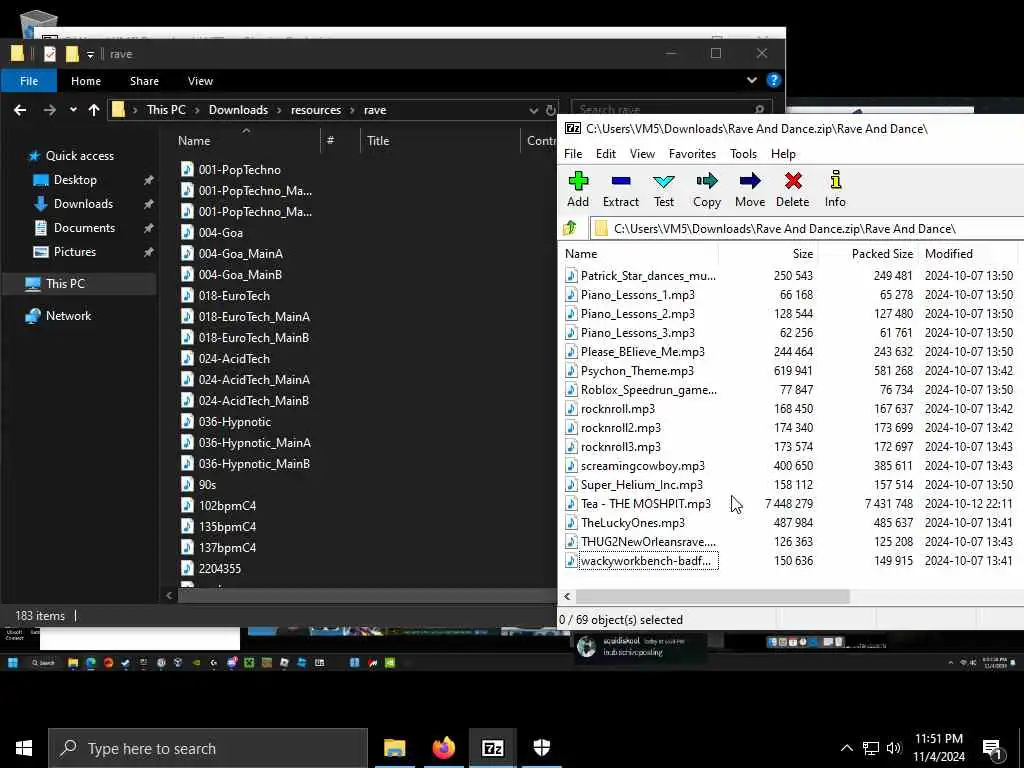
Task: Sort 7-Zip list by Size column
Action: 768,254
